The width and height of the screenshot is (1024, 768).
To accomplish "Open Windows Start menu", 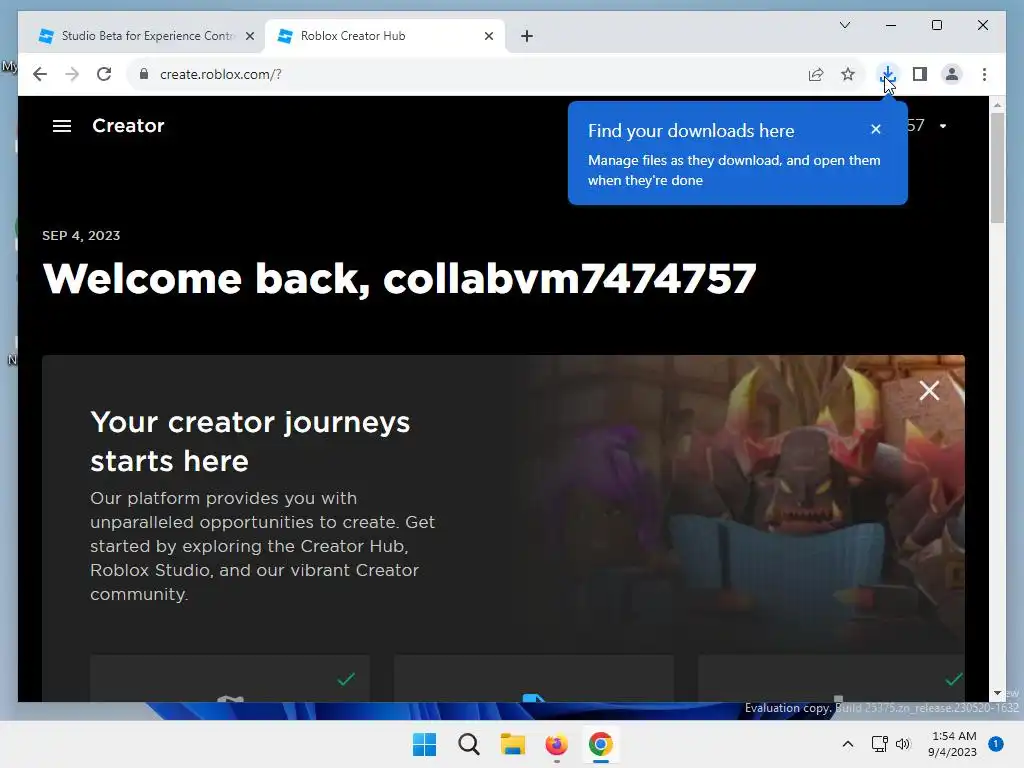I will click(424, 744).
